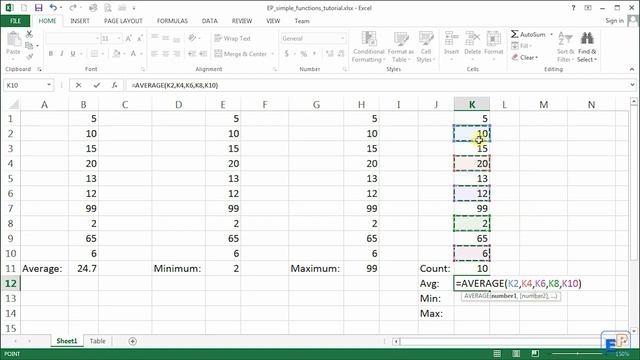Click the Insert Function fx icon
Image resolution: width=640 pixels, height=360 pixels.
[115, 85]
